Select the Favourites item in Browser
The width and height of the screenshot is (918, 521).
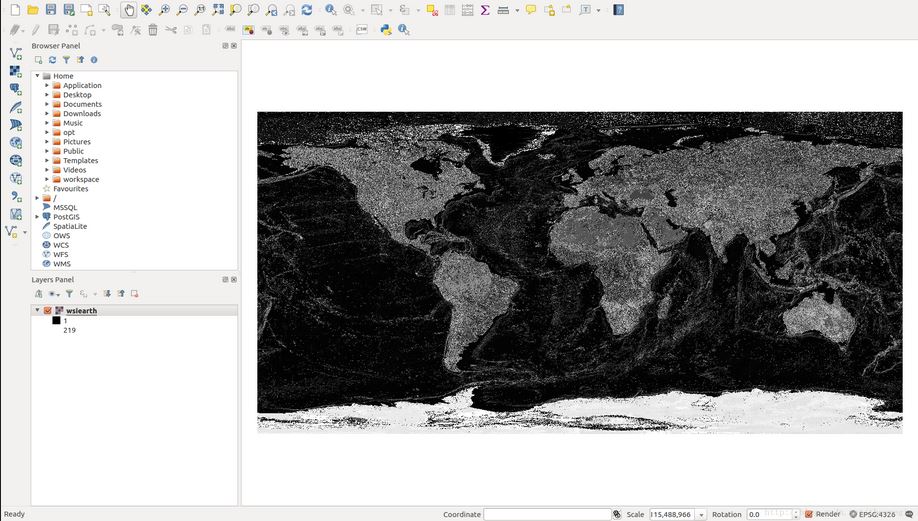(x=70, y=188)
